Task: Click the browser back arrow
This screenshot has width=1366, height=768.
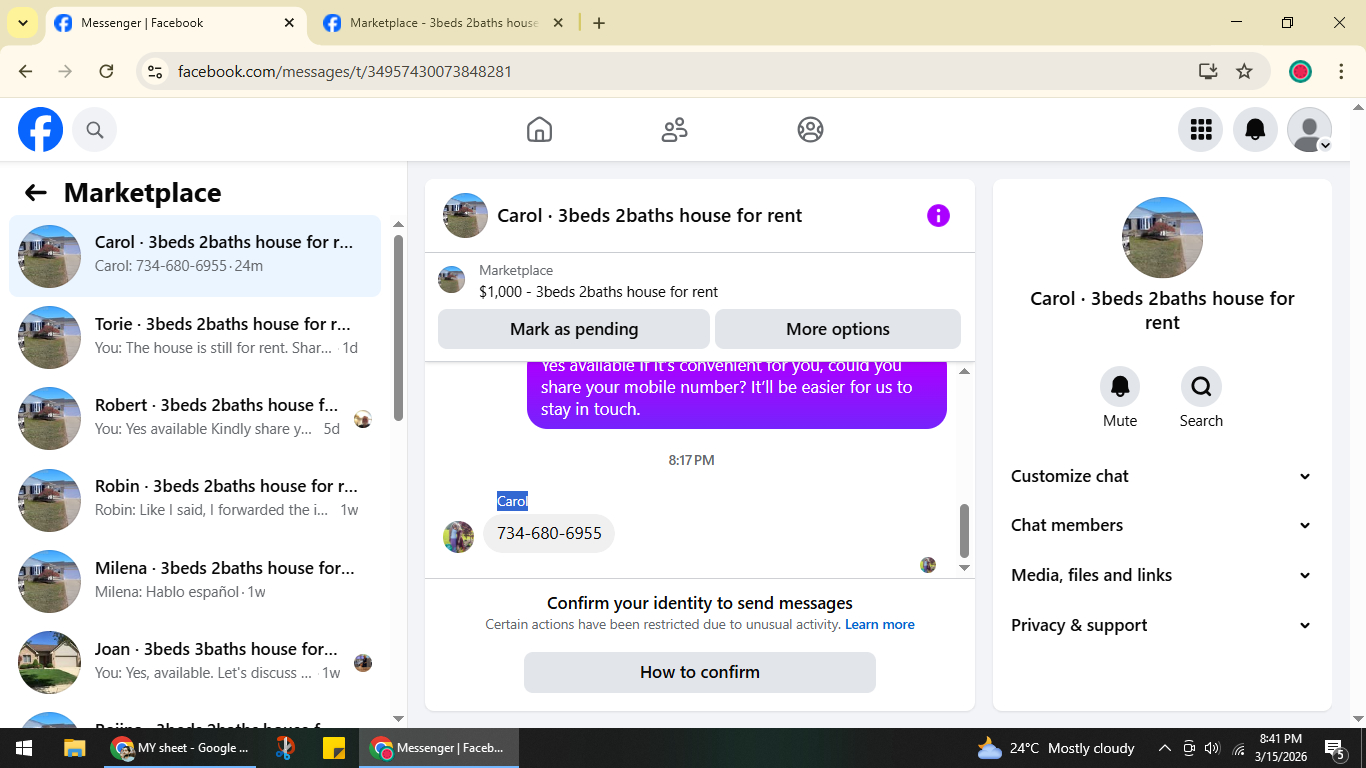Action: [x=26, y=71]
